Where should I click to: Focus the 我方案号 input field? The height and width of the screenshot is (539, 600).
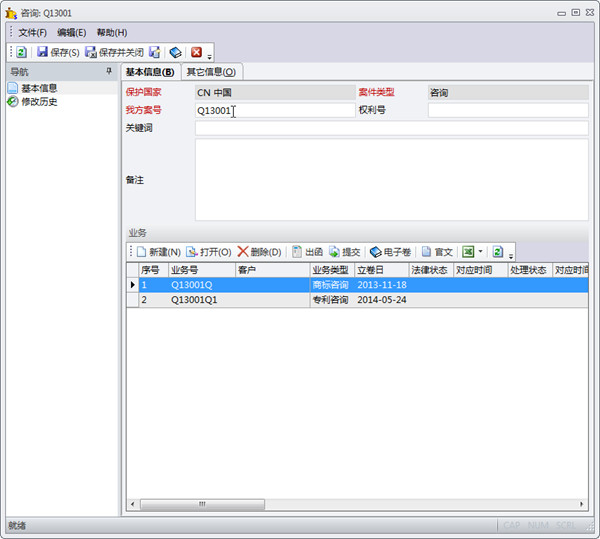[275, 111]
